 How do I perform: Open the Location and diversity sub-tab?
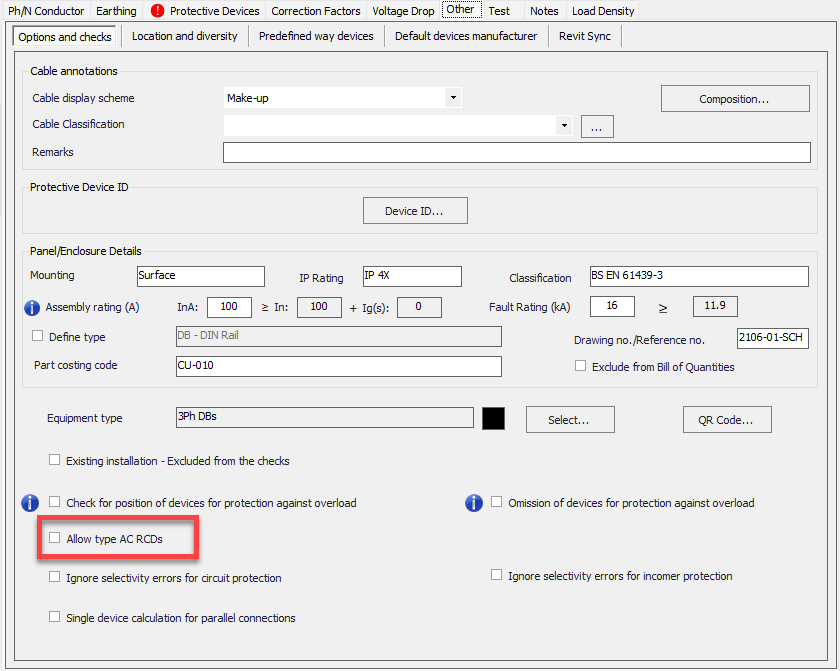pyautogui.click(x=185, y=36)
